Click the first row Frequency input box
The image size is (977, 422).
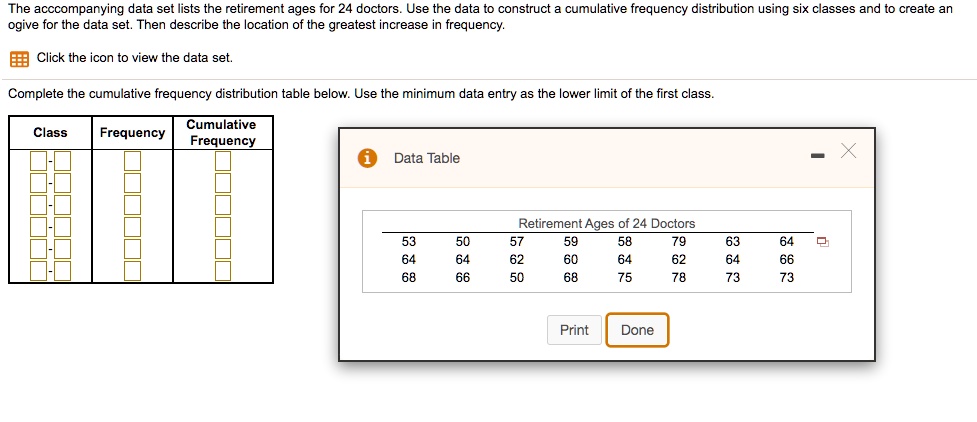tap(133, 161)
